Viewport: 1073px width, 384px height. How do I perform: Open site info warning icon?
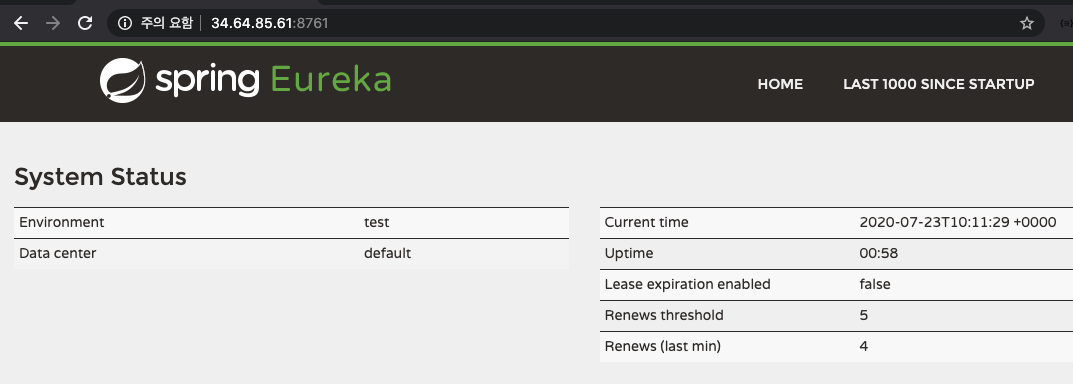tap(125, 23)
